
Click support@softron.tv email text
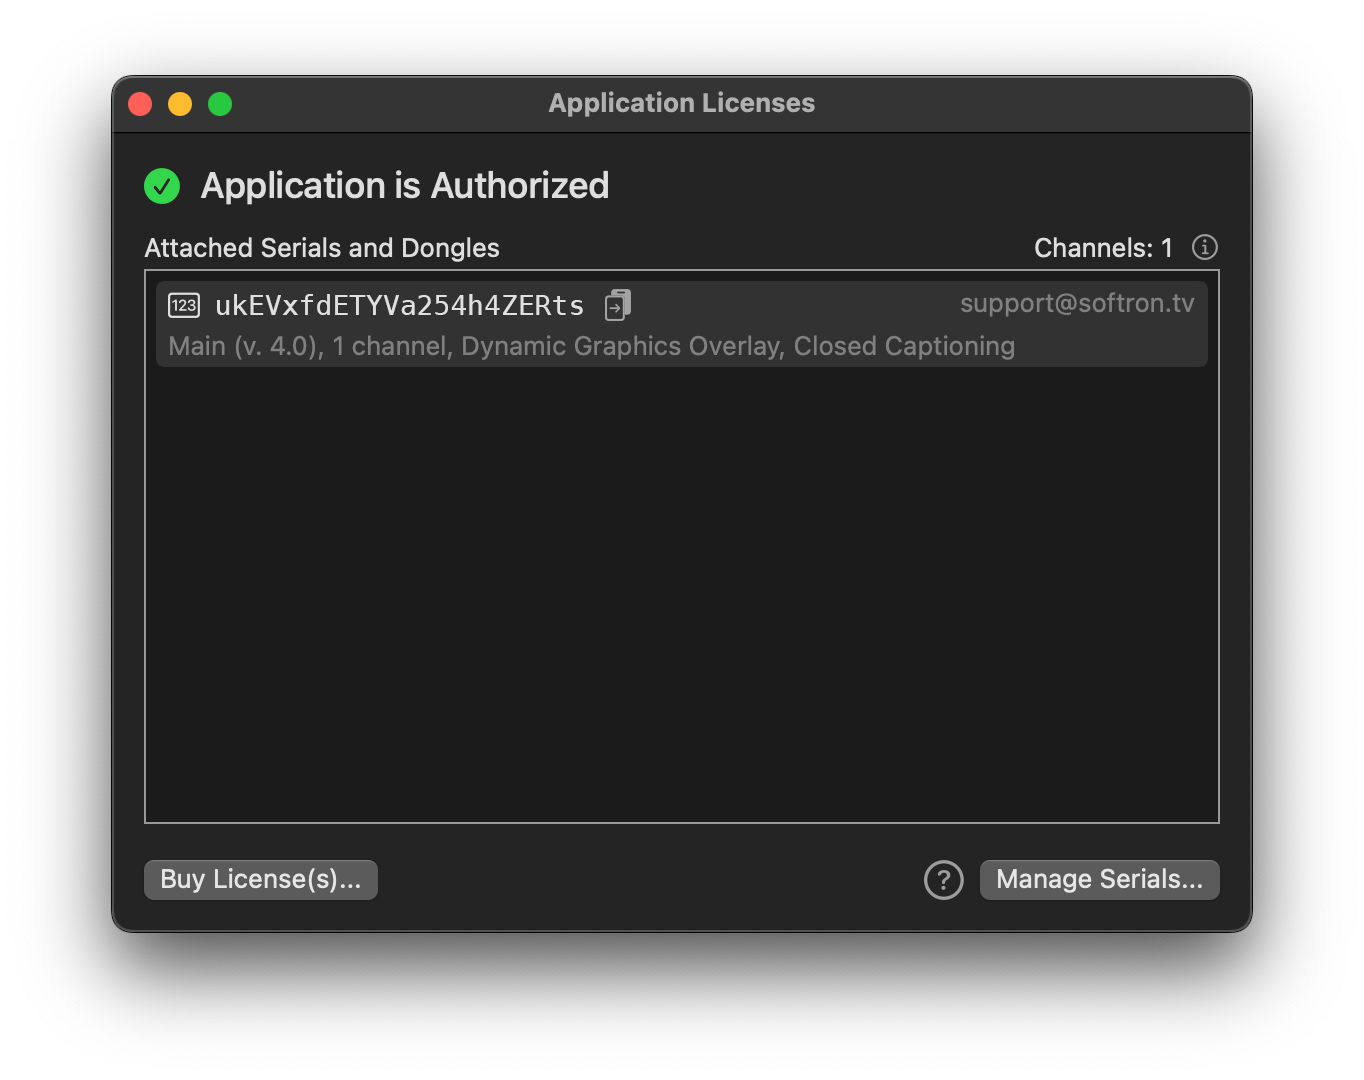pyautogui.click(x=1077, y=303)
